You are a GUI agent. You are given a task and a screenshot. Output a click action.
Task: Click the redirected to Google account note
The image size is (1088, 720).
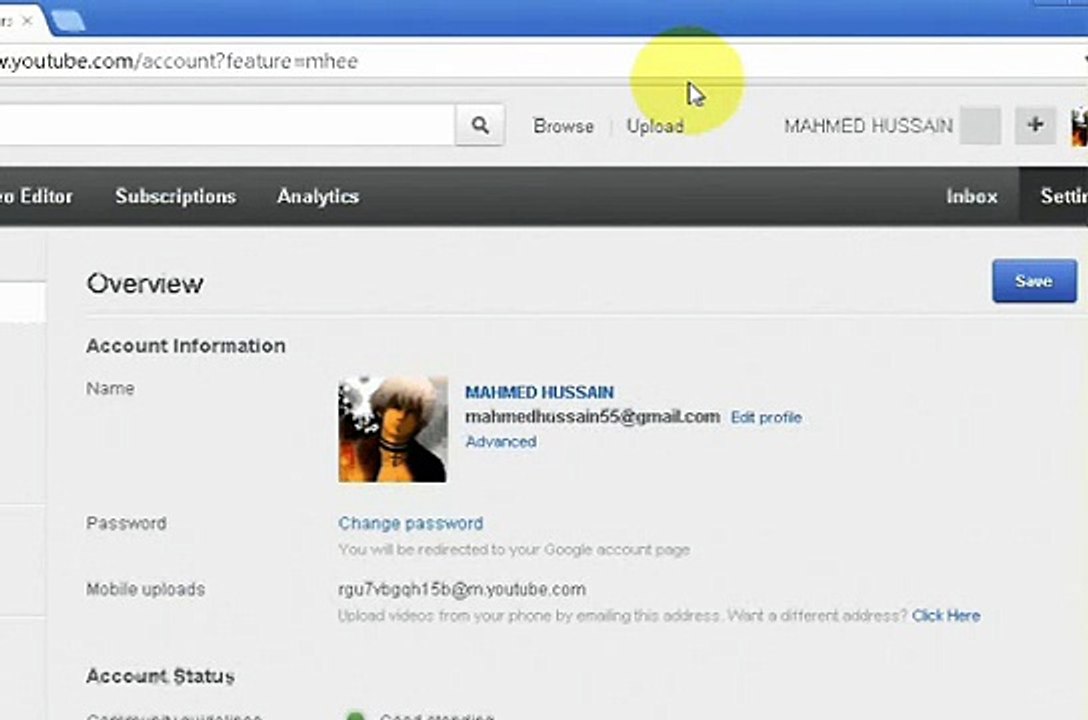tap(513, 550)
